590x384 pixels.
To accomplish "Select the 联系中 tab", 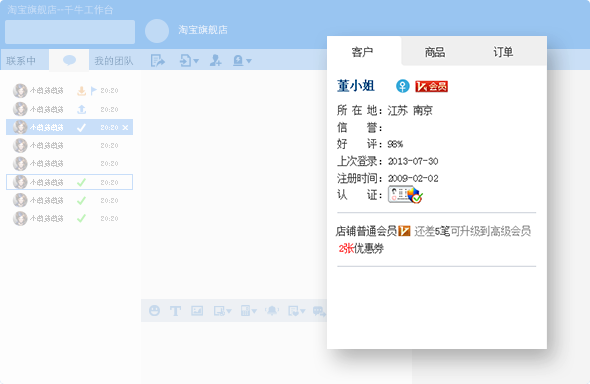I will [21, 60].
